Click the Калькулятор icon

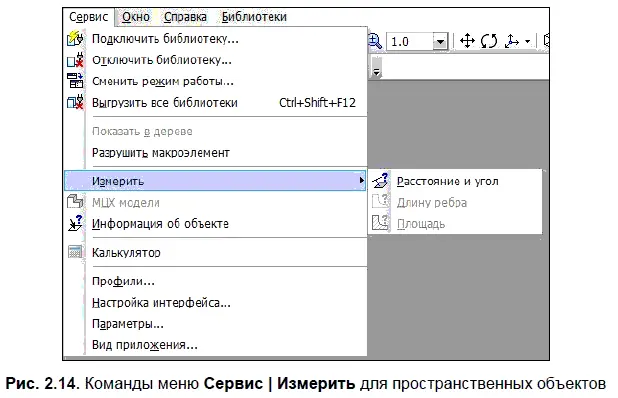pyautogui.click(x=75, y=252)
